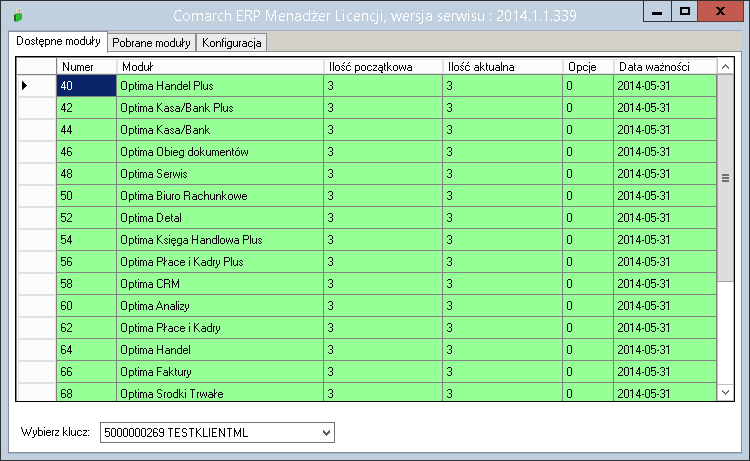The image size is (750, 461).
Task: Click number cell 60
Action: click(x=87, y=306)
